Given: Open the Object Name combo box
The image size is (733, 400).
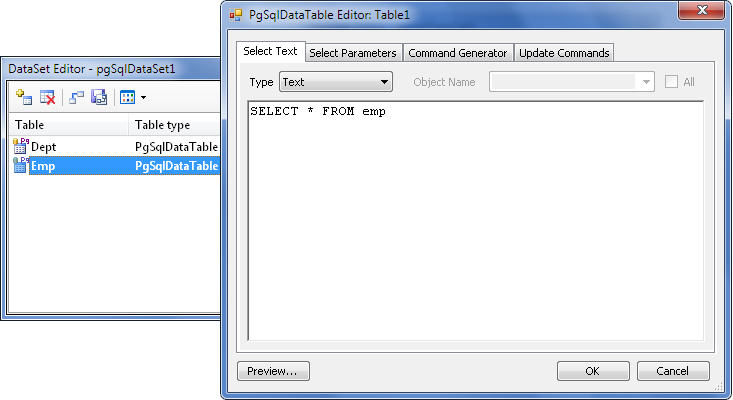Looking at the screenshot, I should pos(571,82).
